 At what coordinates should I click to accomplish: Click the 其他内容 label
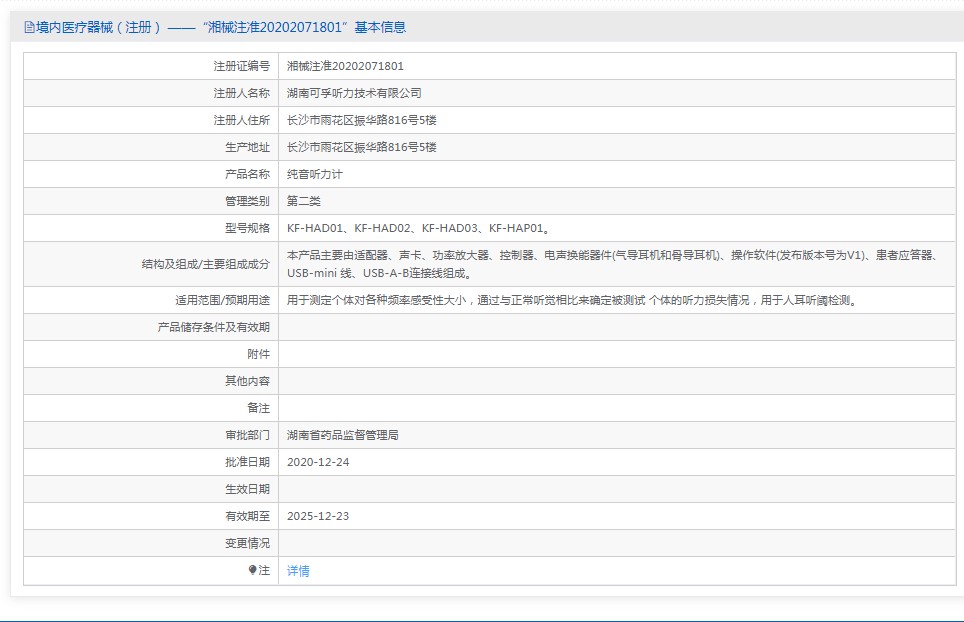pos(247,382)
